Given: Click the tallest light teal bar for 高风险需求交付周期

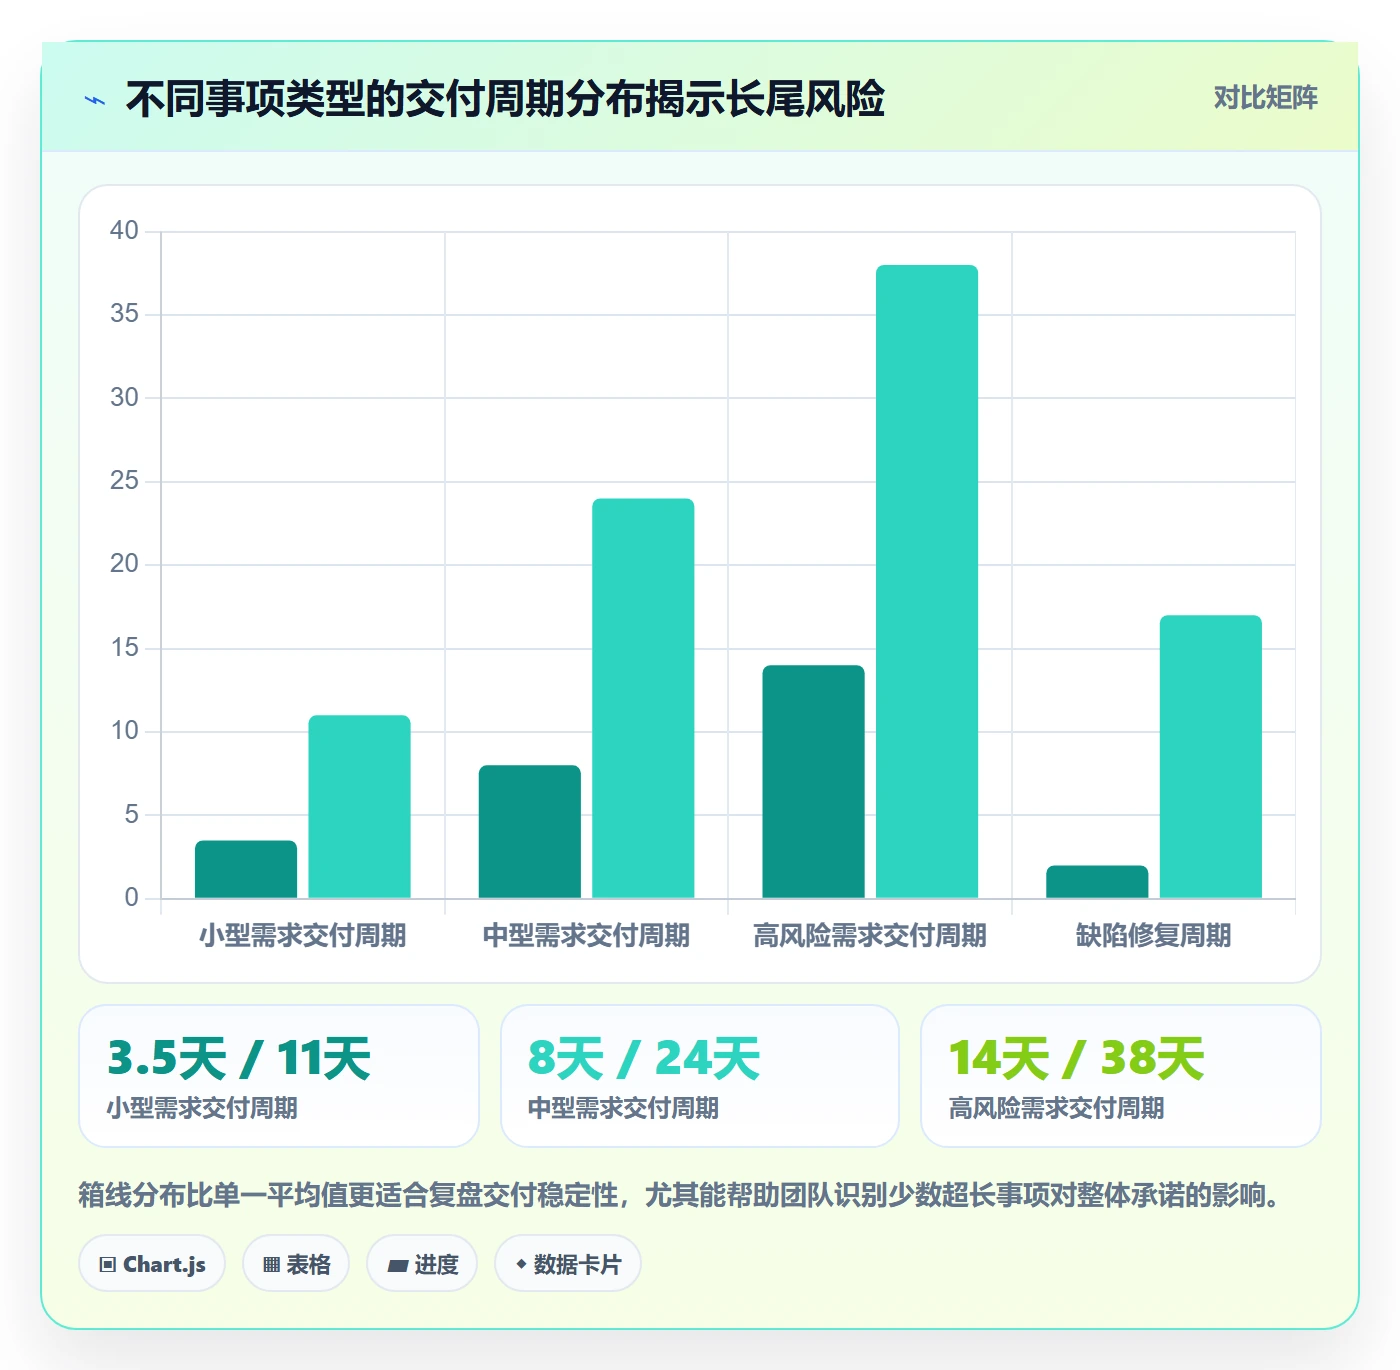Looking at the screenshot, I should pos(927,581).
